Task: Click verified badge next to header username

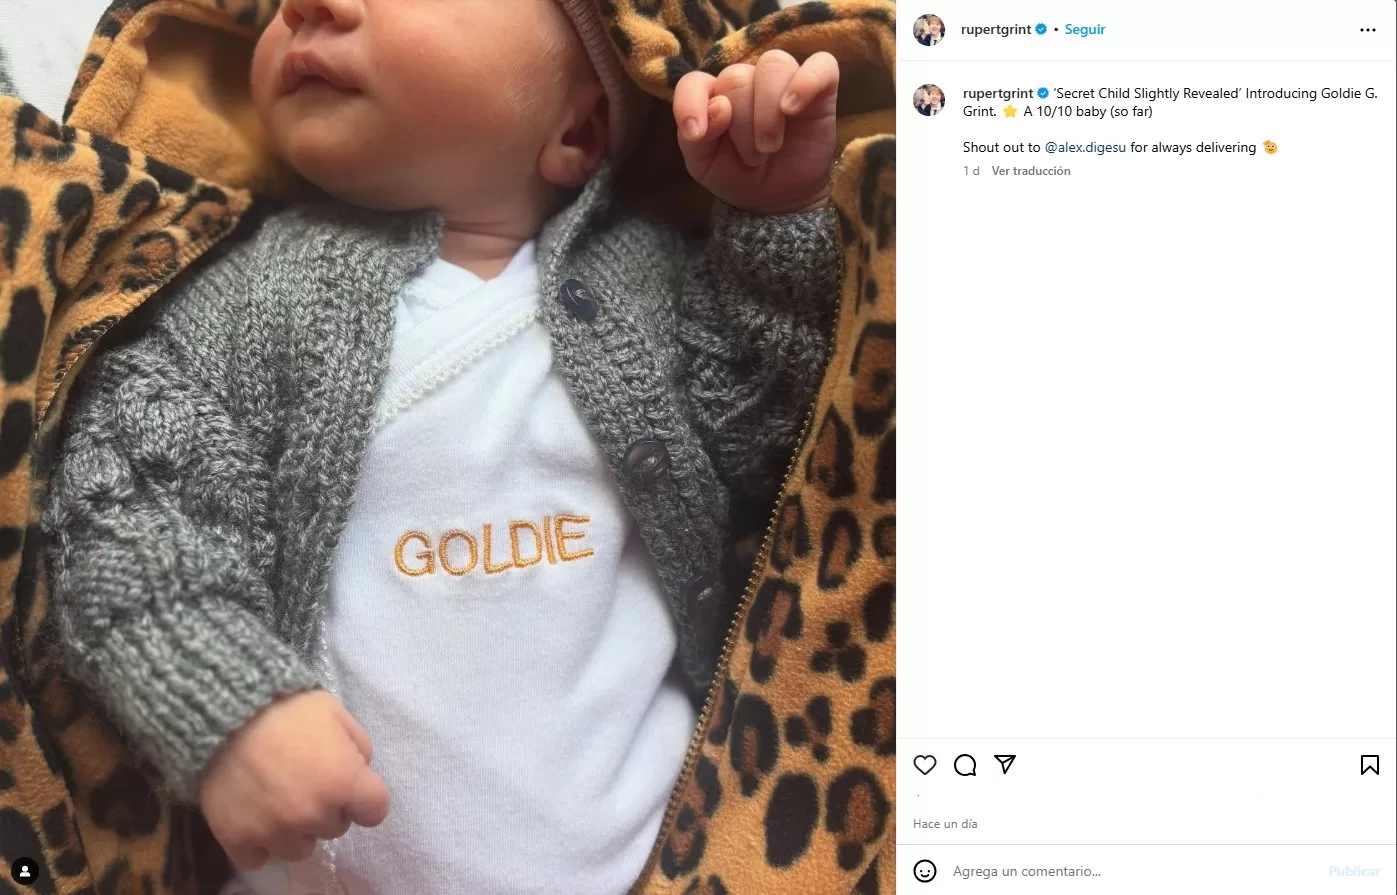Action: point(1041,30)
